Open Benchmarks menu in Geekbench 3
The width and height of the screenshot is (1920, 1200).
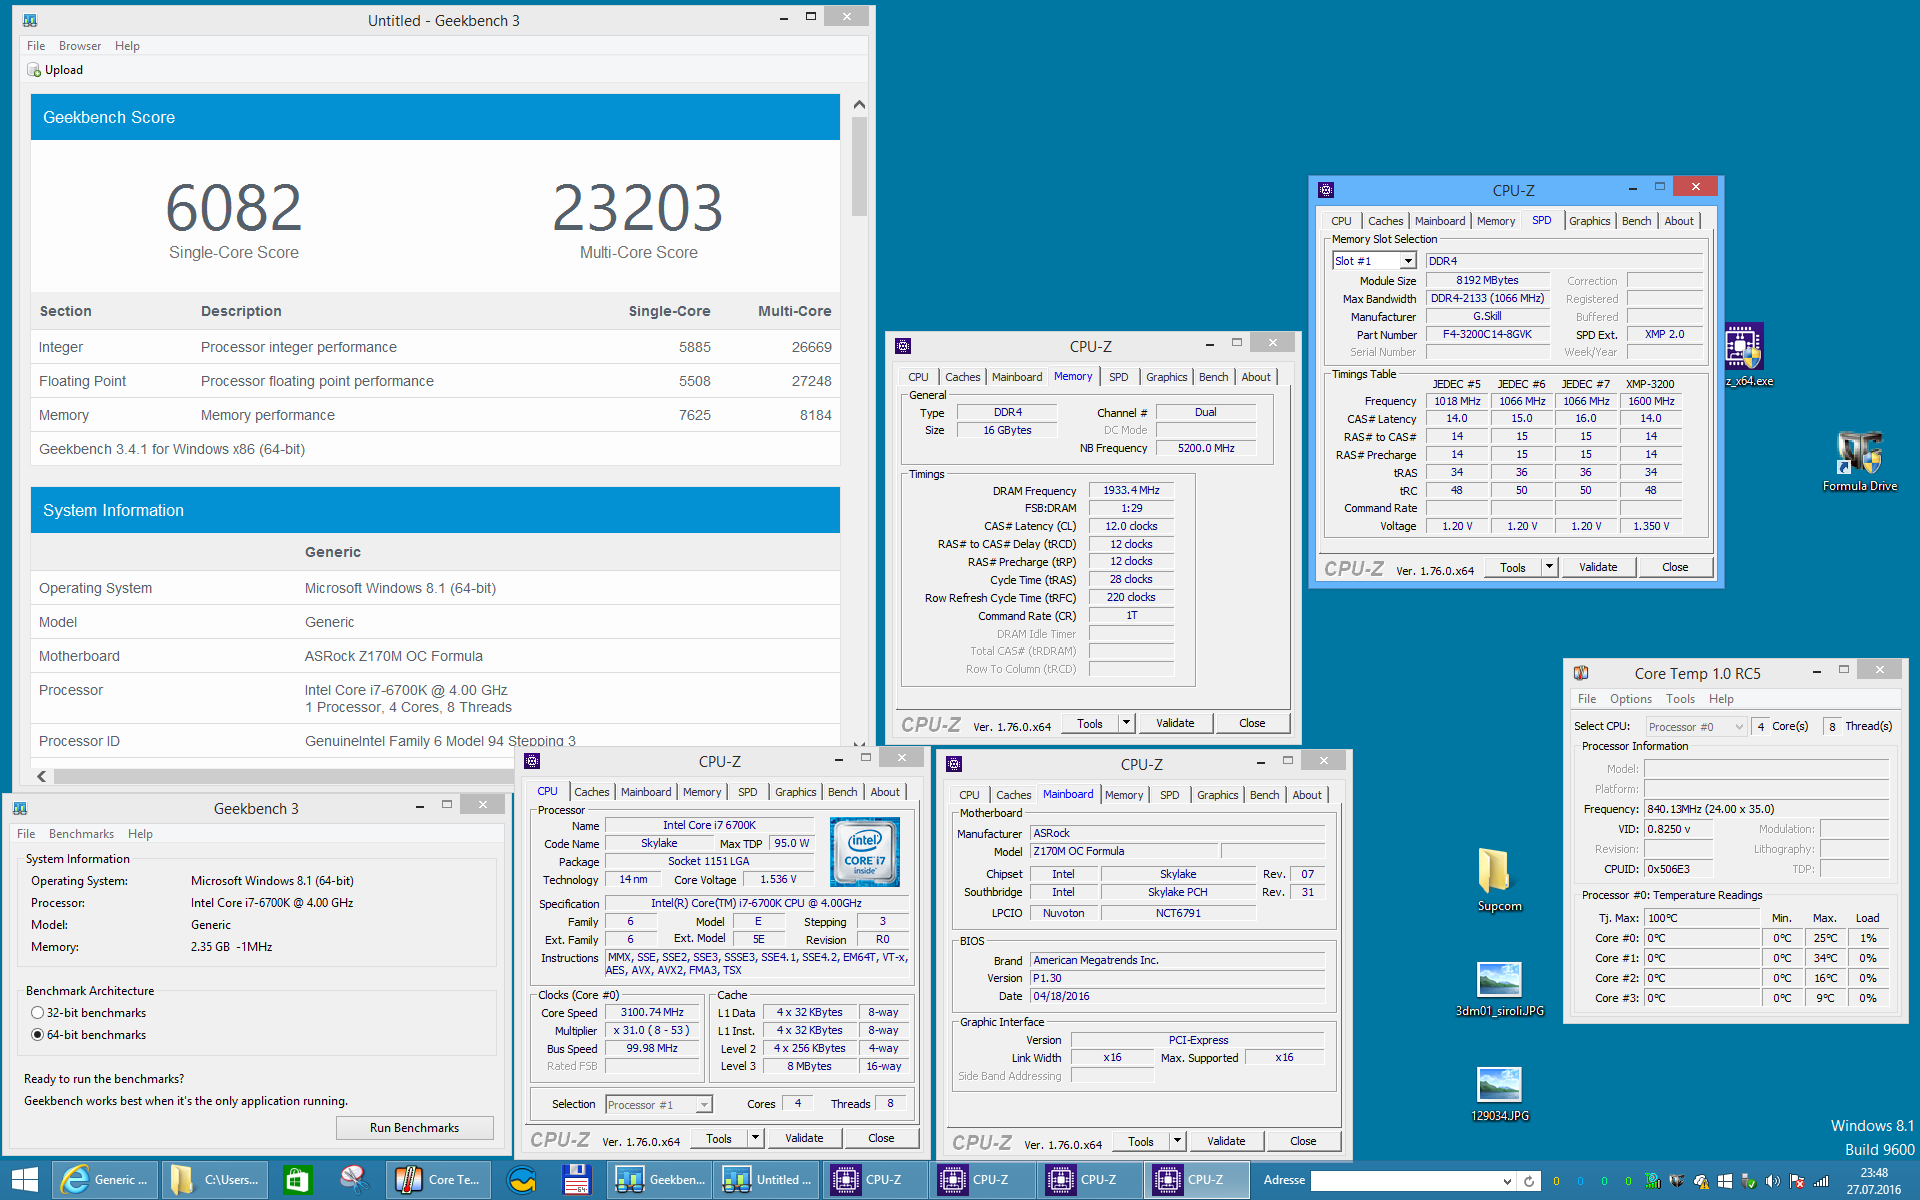(x=81, y=834)
